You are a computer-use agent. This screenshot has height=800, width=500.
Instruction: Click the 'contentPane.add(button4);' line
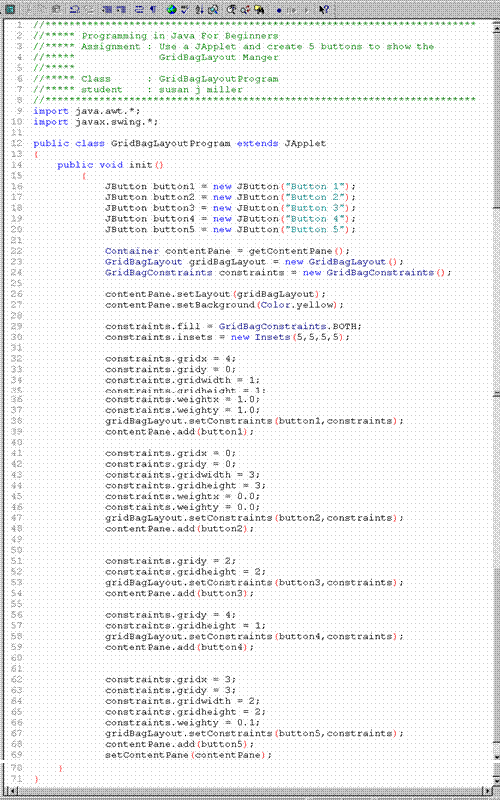pos(179,647)
